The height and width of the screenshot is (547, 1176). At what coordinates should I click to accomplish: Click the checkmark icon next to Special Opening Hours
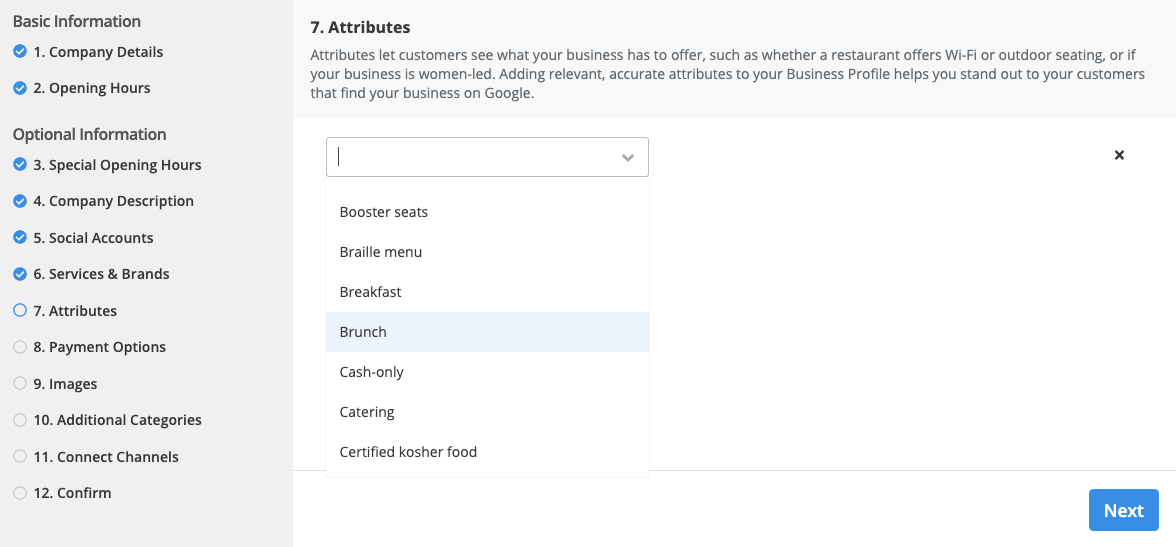tap(20, 164)
